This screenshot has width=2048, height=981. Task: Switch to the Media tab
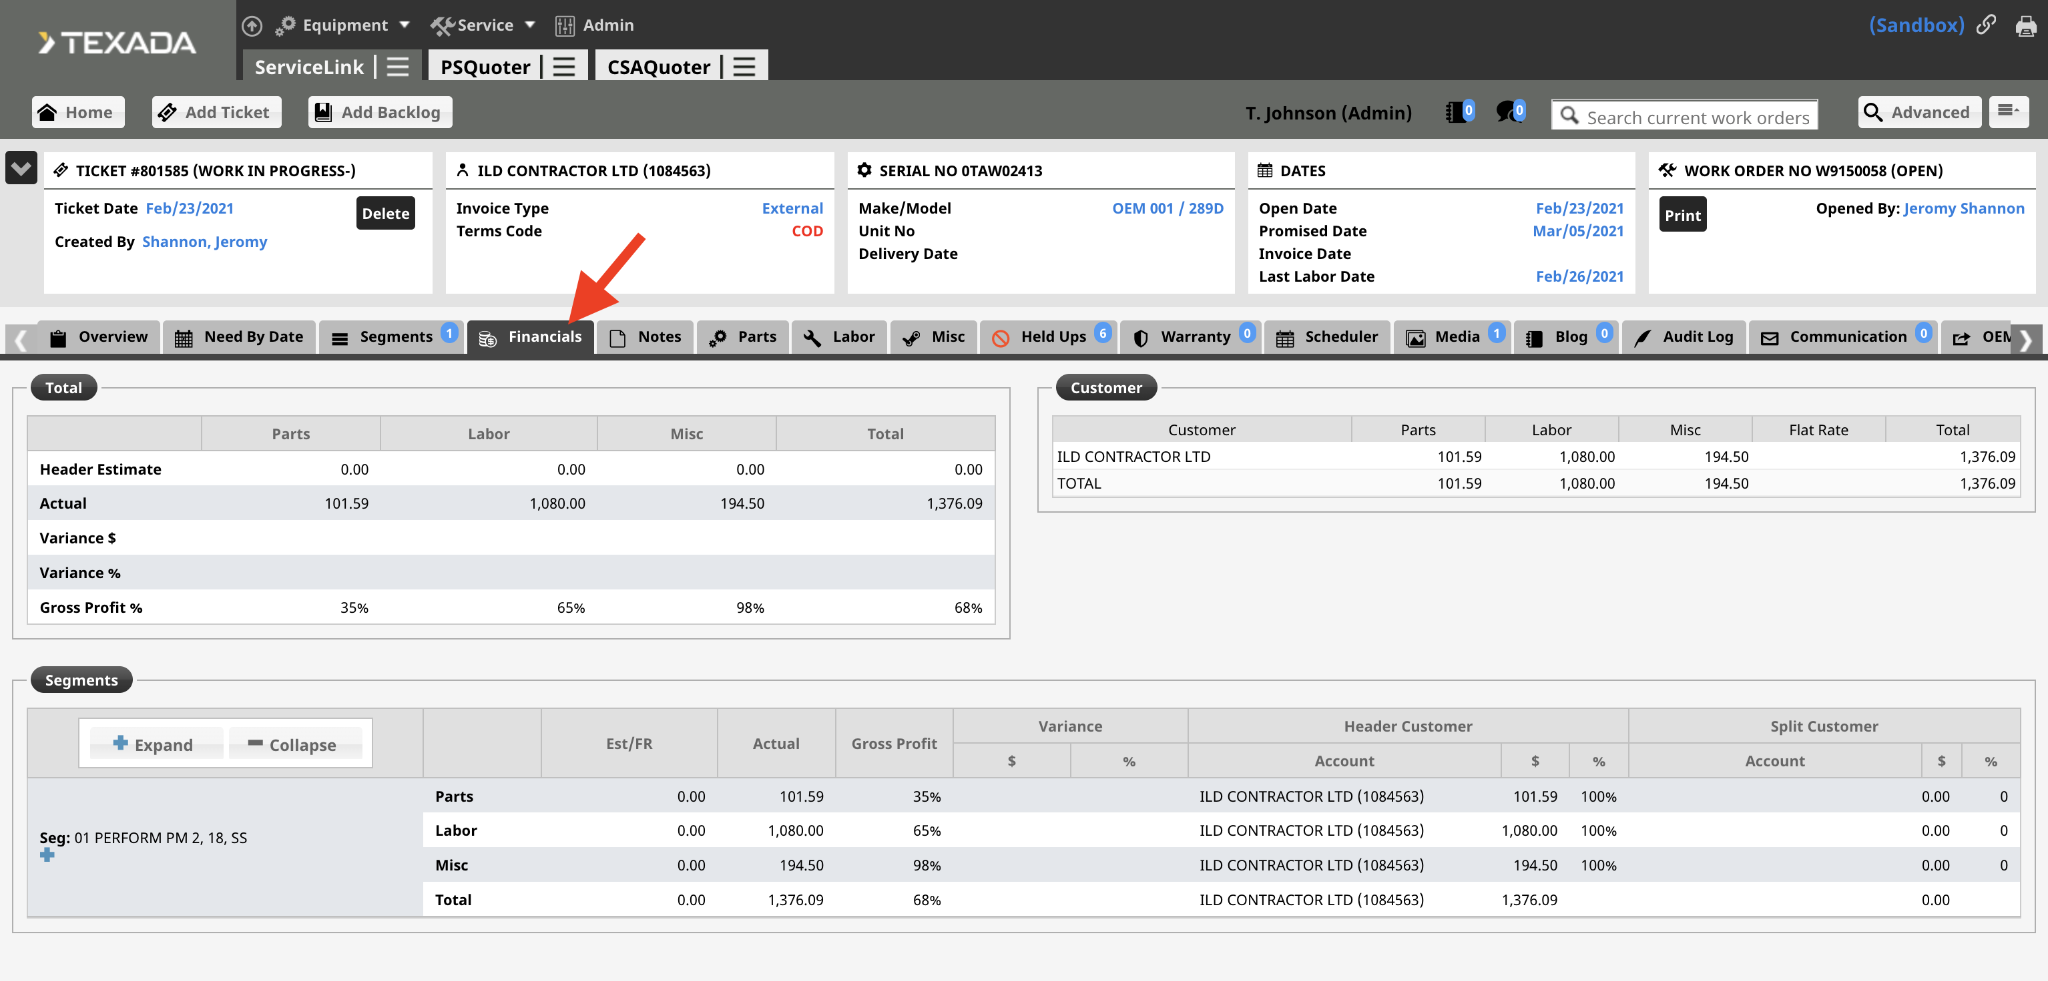coord(1453,337)
